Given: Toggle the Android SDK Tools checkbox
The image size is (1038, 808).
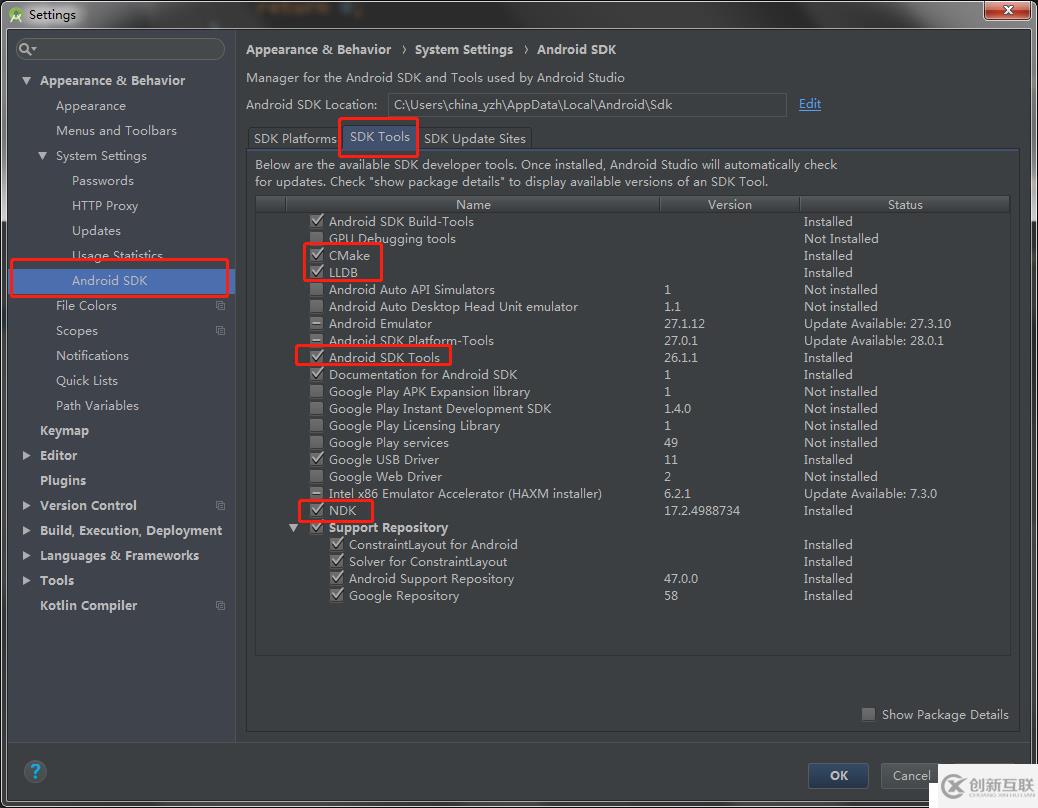Looking at the screenshot, I should [x=317, y=357].
